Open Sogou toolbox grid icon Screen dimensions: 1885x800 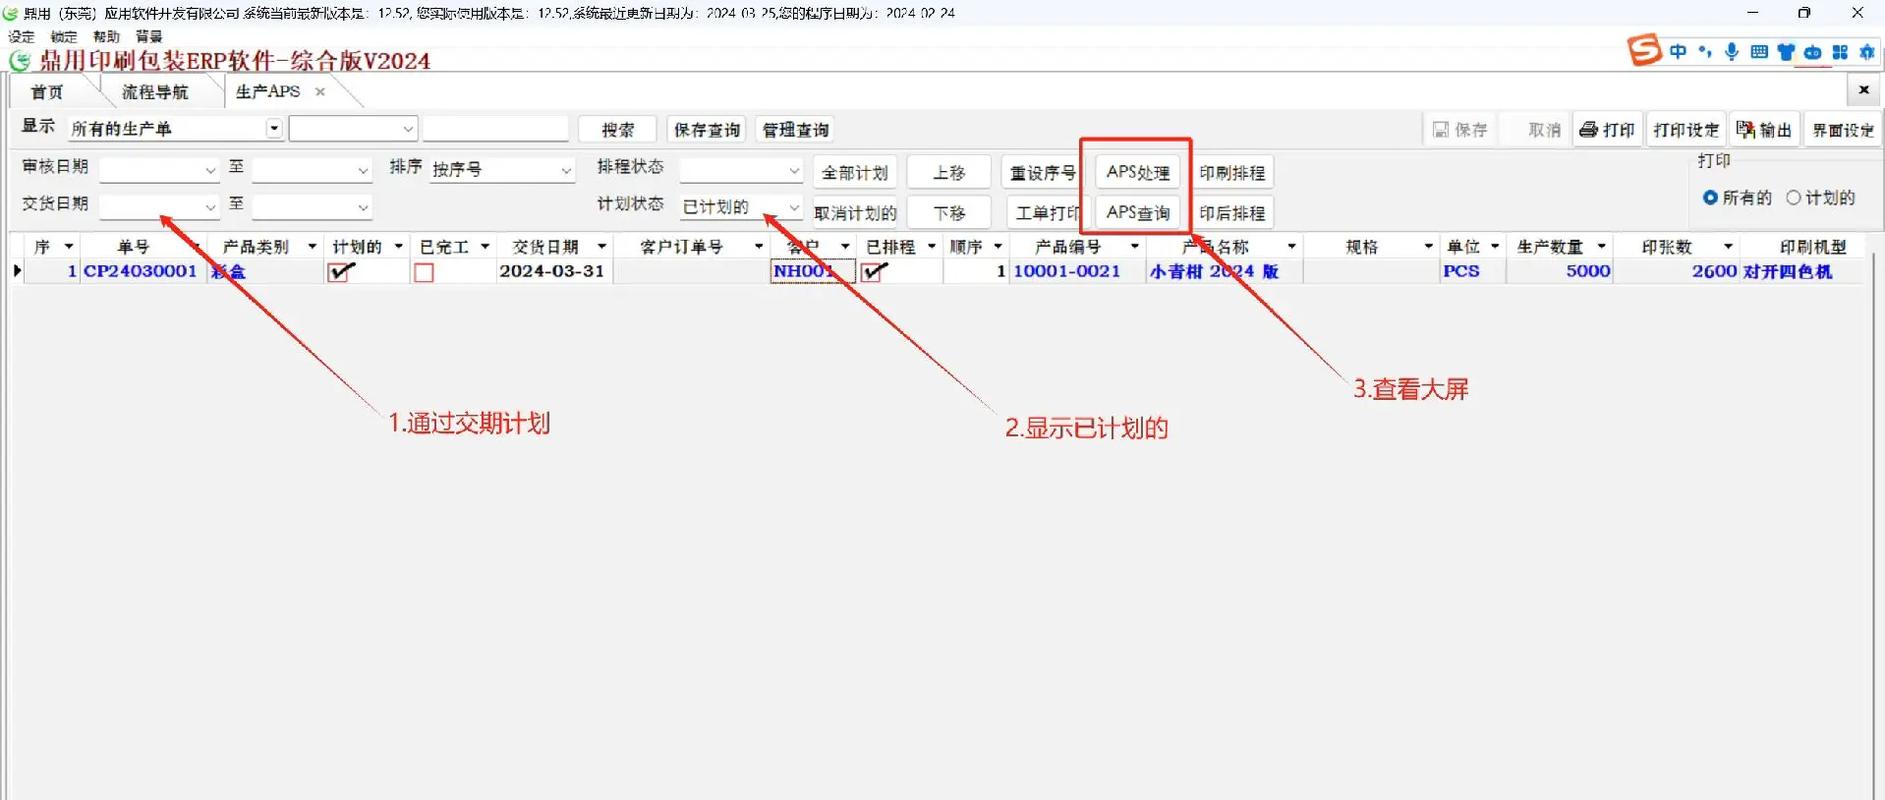(x=1840, y=51)
